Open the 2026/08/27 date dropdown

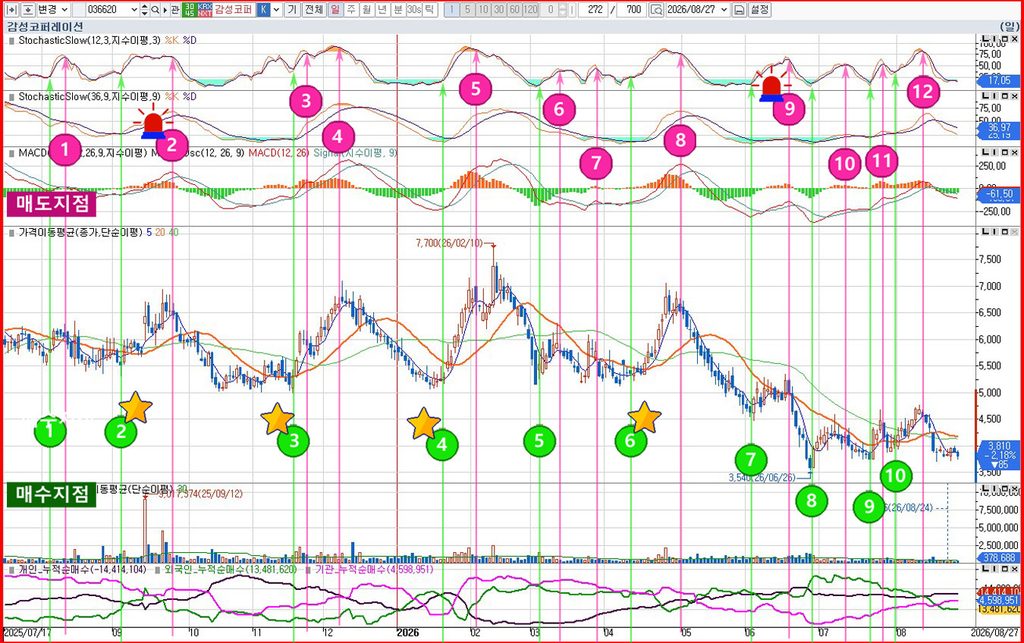tap(724, 10)
